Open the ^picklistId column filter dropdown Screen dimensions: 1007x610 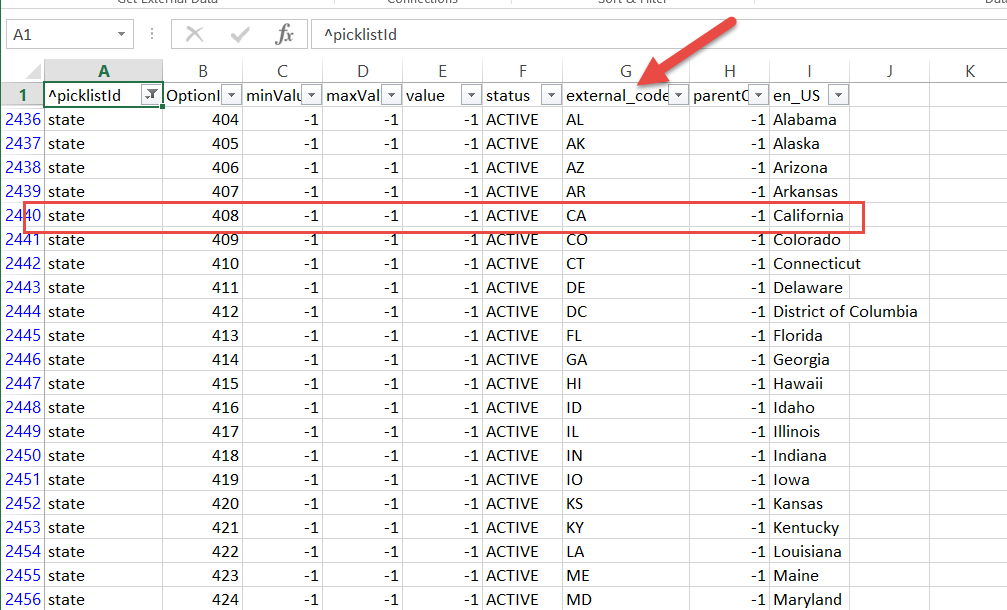(x=152, y=95)
